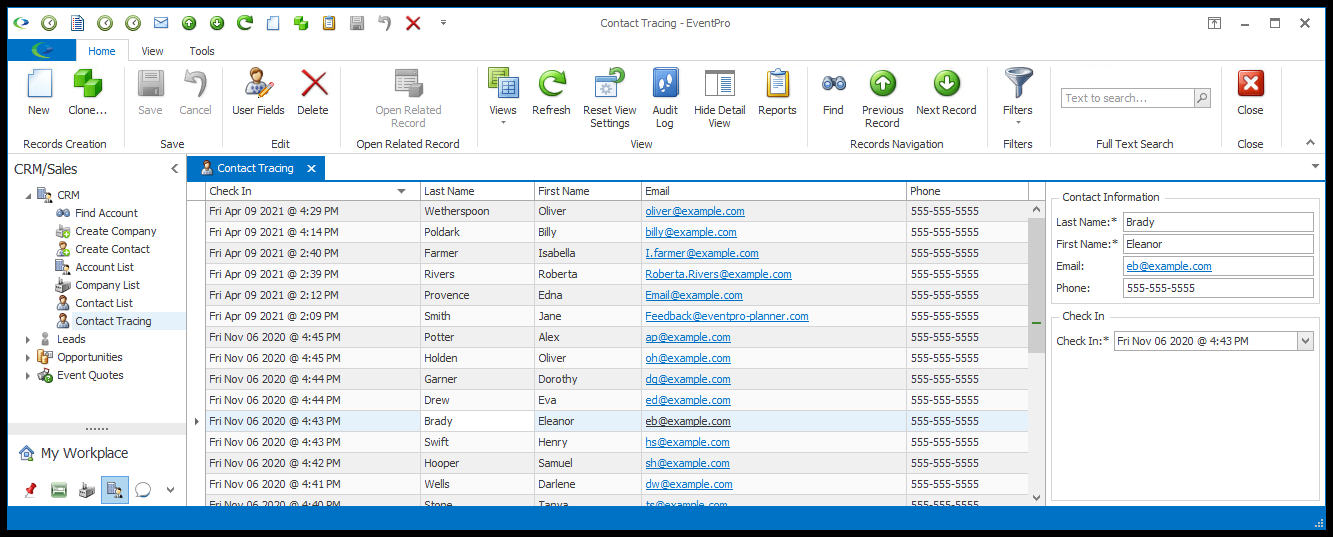The image size is (1333, 537).
Task: Select the Home ribbon tab
Action: click(x=102, y=51)
